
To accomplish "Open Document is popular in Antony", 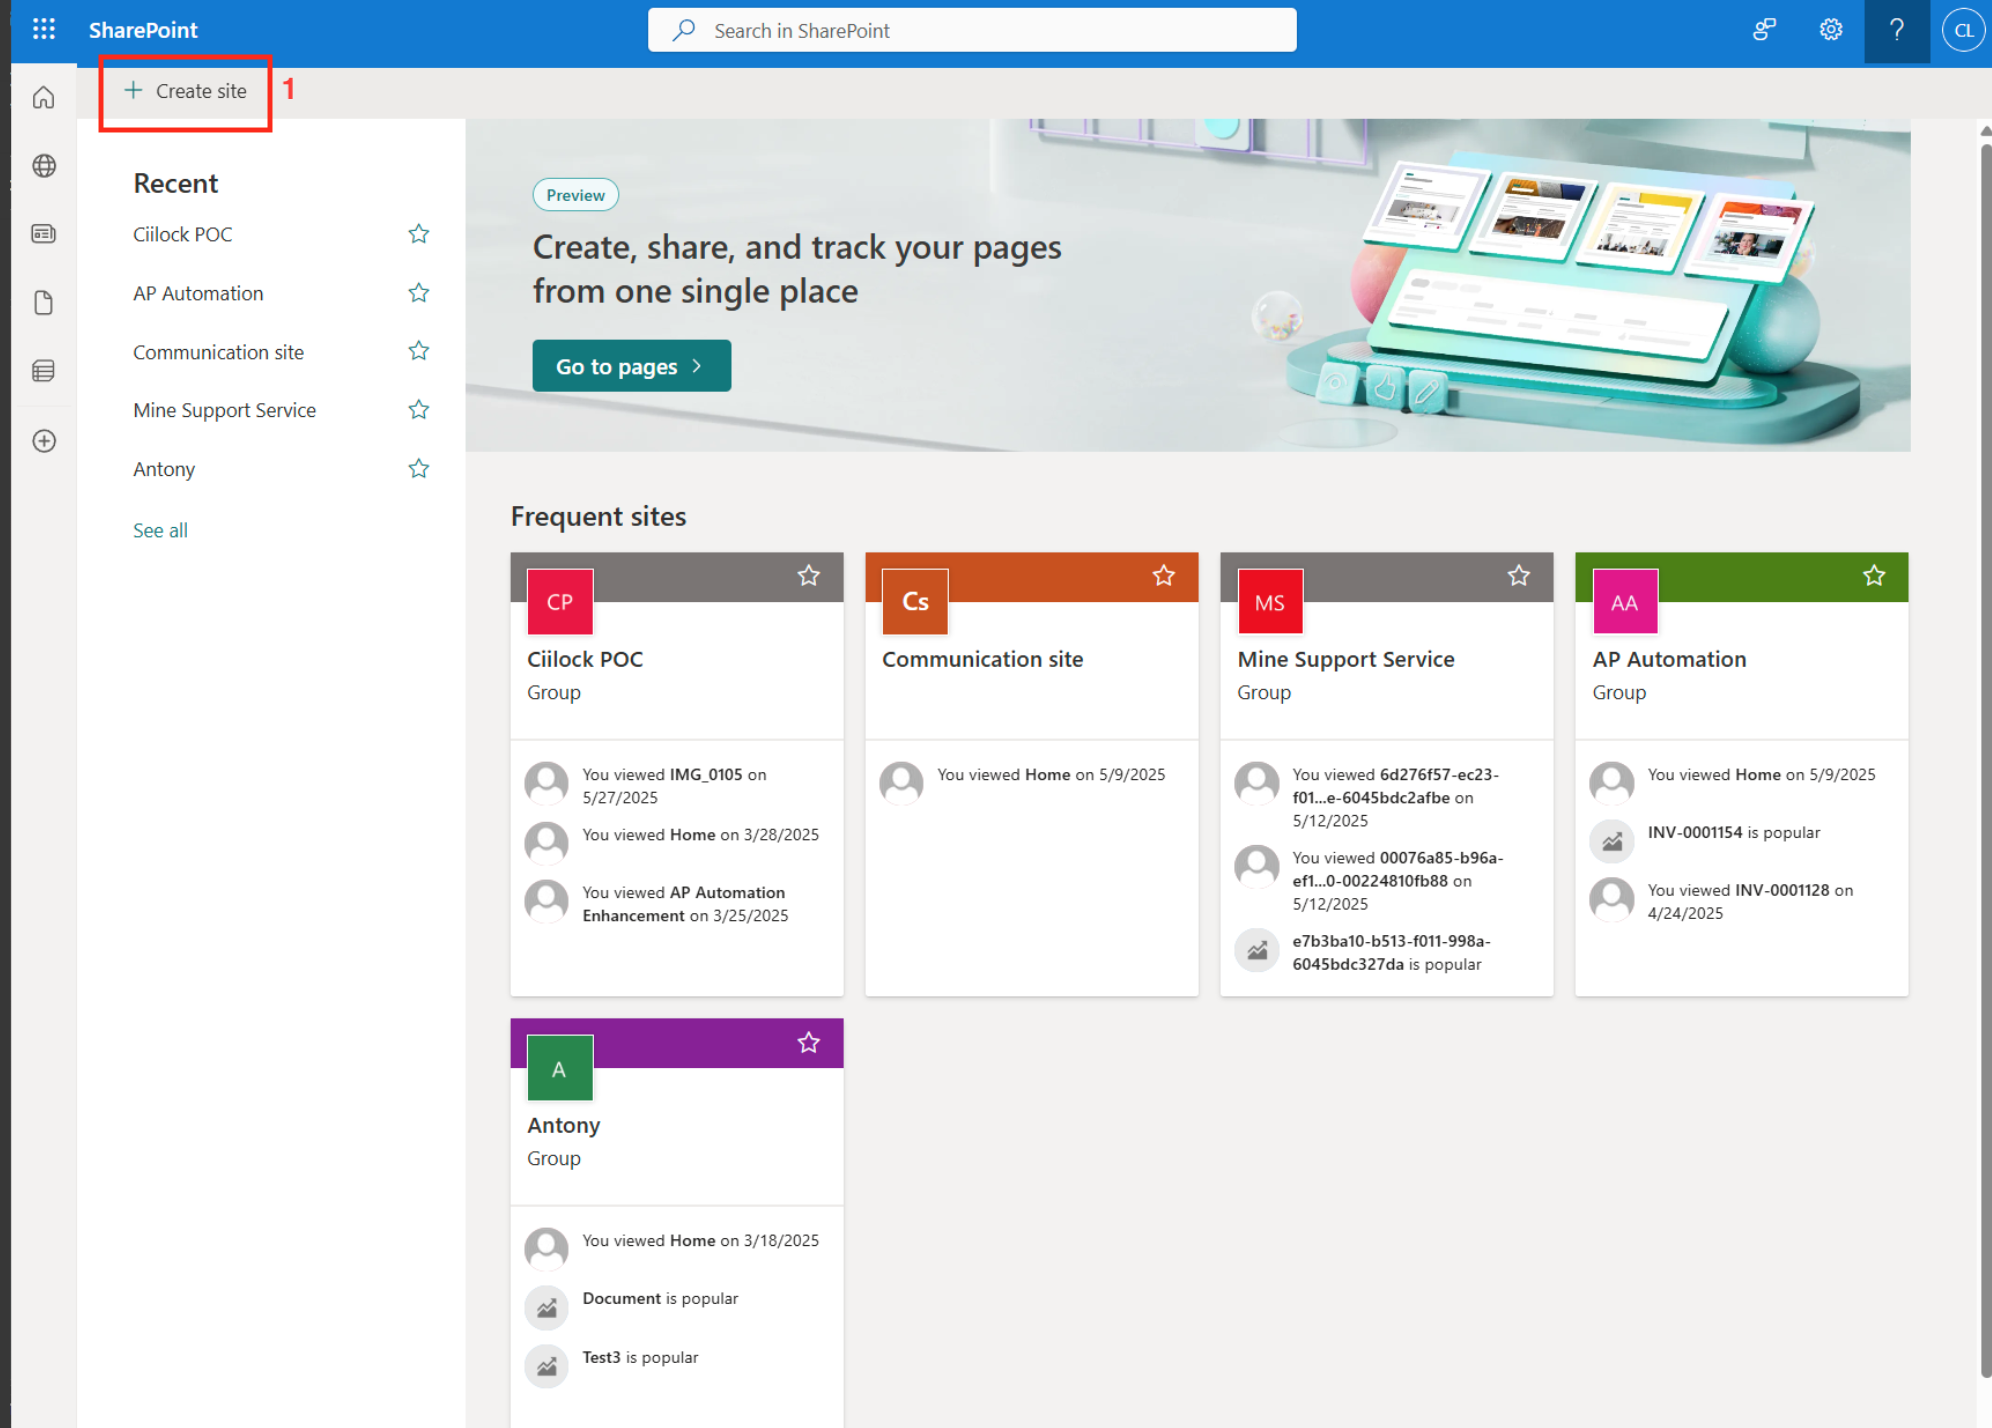I will click(660, 1299).
